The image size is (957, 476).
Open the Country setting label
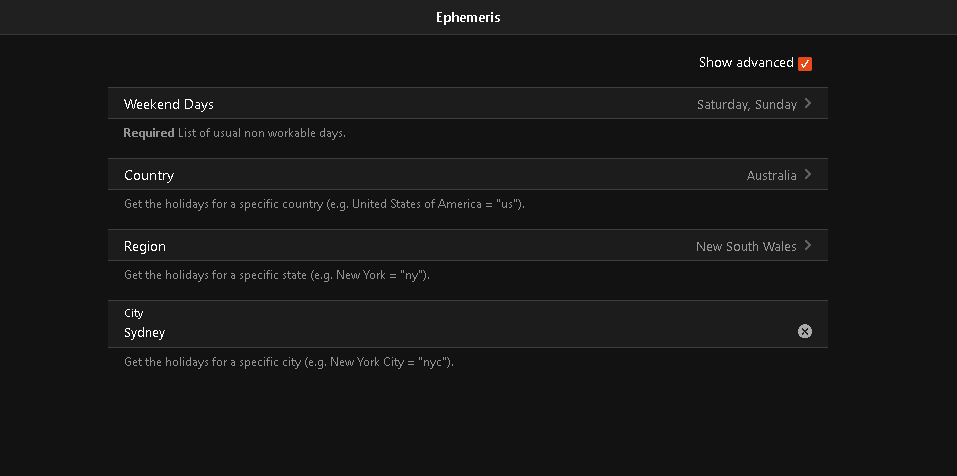[x=149, y=175]
